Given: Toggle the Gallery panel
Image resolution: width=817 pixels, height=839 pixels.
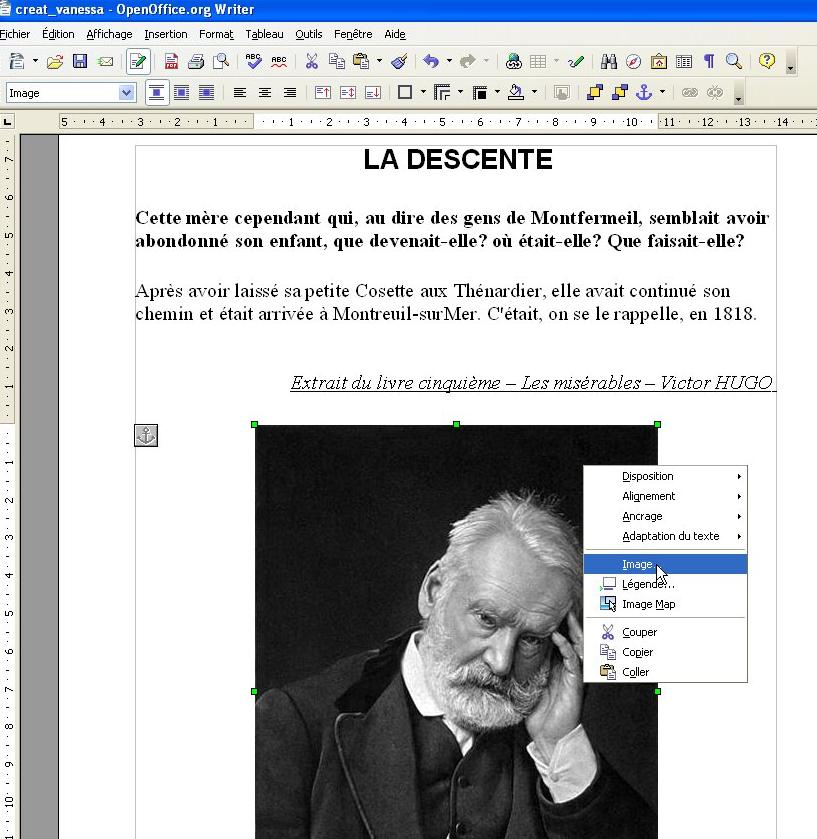Looking at the screenshot, I should click(x=659, y=62).
